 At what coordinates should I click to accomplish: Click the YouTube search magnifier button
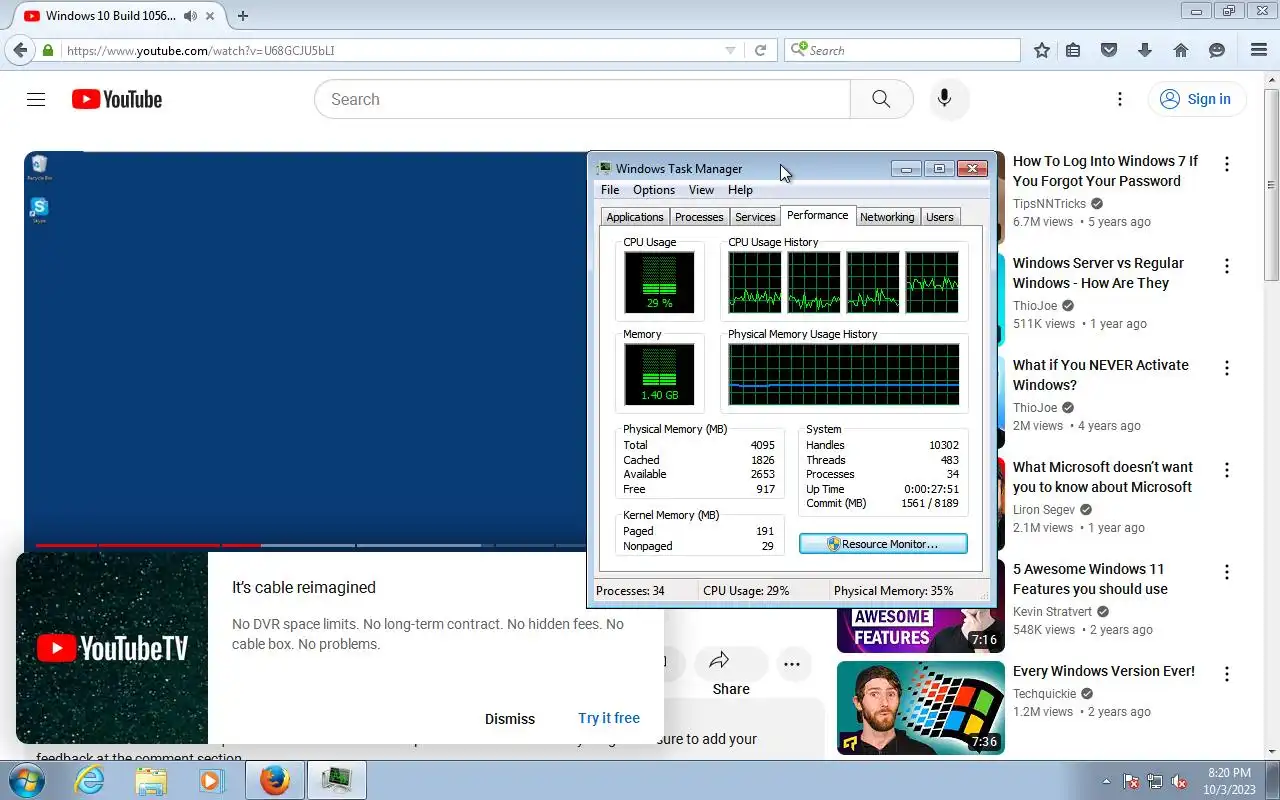pyautogui.click(x=881, y=99)
